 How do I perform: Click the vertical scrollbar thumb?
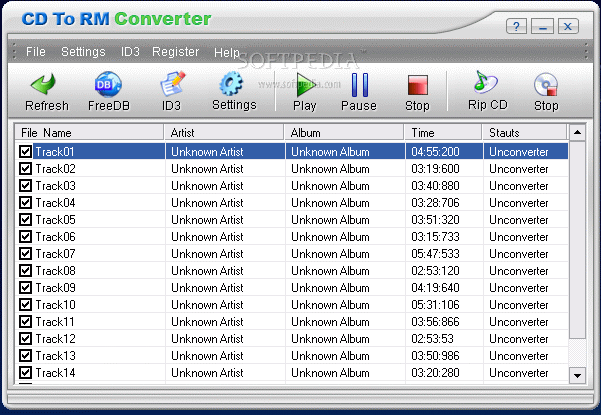tap(577, 240)
